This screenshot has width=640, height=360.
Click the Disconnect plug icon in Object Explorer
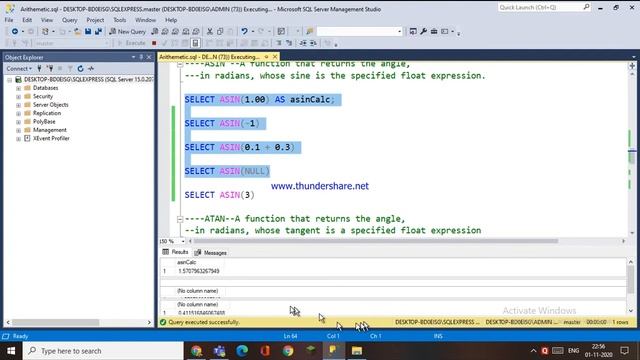(49, 69)
